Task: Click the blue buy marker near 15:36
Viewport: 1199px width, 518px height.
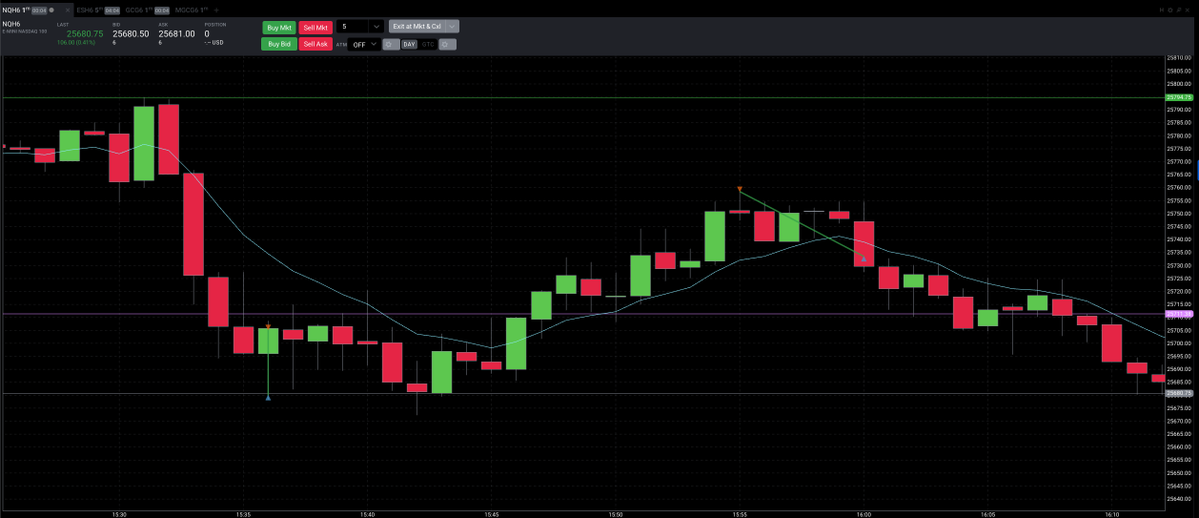Action: click(x=268, y=398)
